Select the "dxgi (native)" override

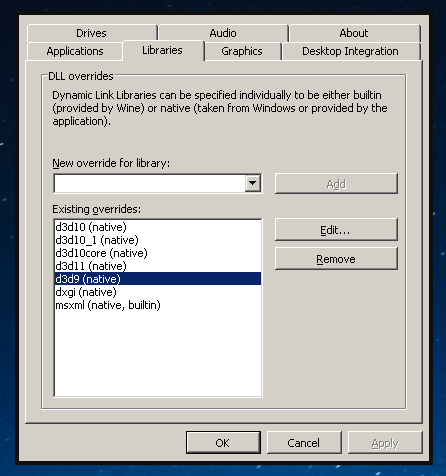pos(158,292)
